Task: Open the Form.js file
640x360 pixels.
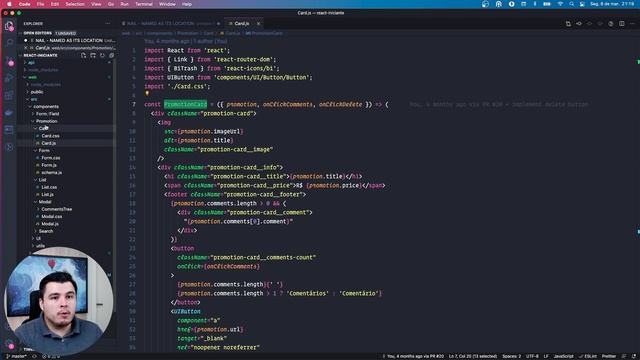Action: click(x=49, y=165)
